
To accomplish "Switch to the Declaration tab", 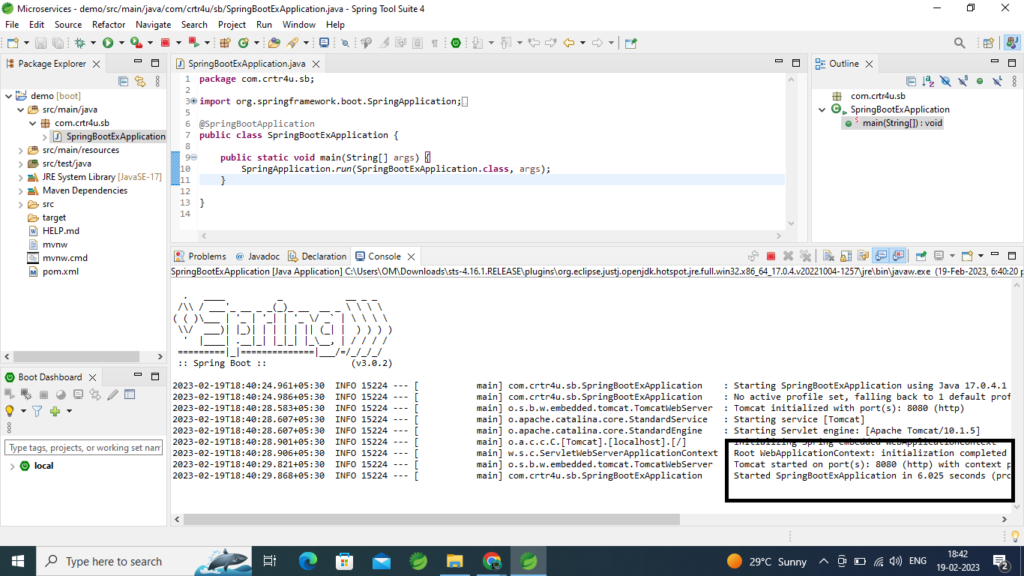I will pos(317,256).
